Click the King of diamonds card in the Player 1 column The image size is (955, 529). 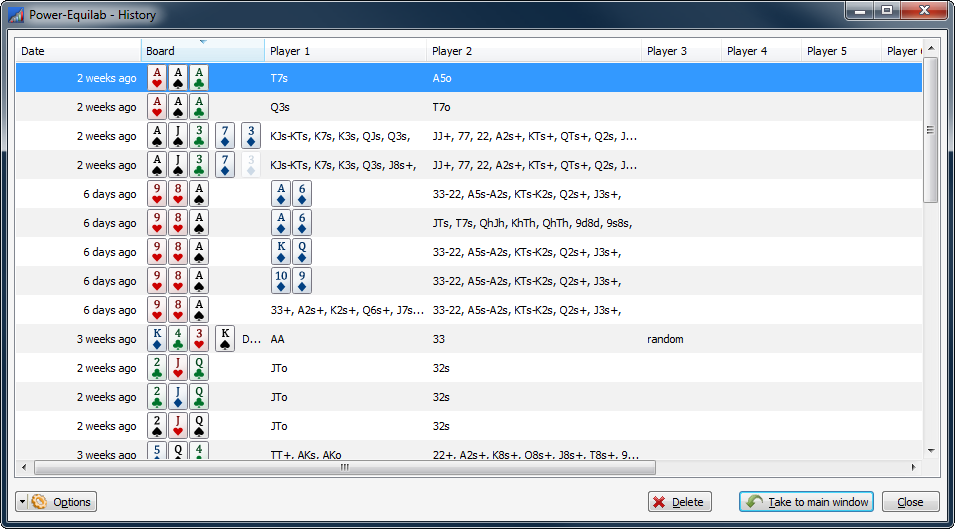click(x=281, y=252)
